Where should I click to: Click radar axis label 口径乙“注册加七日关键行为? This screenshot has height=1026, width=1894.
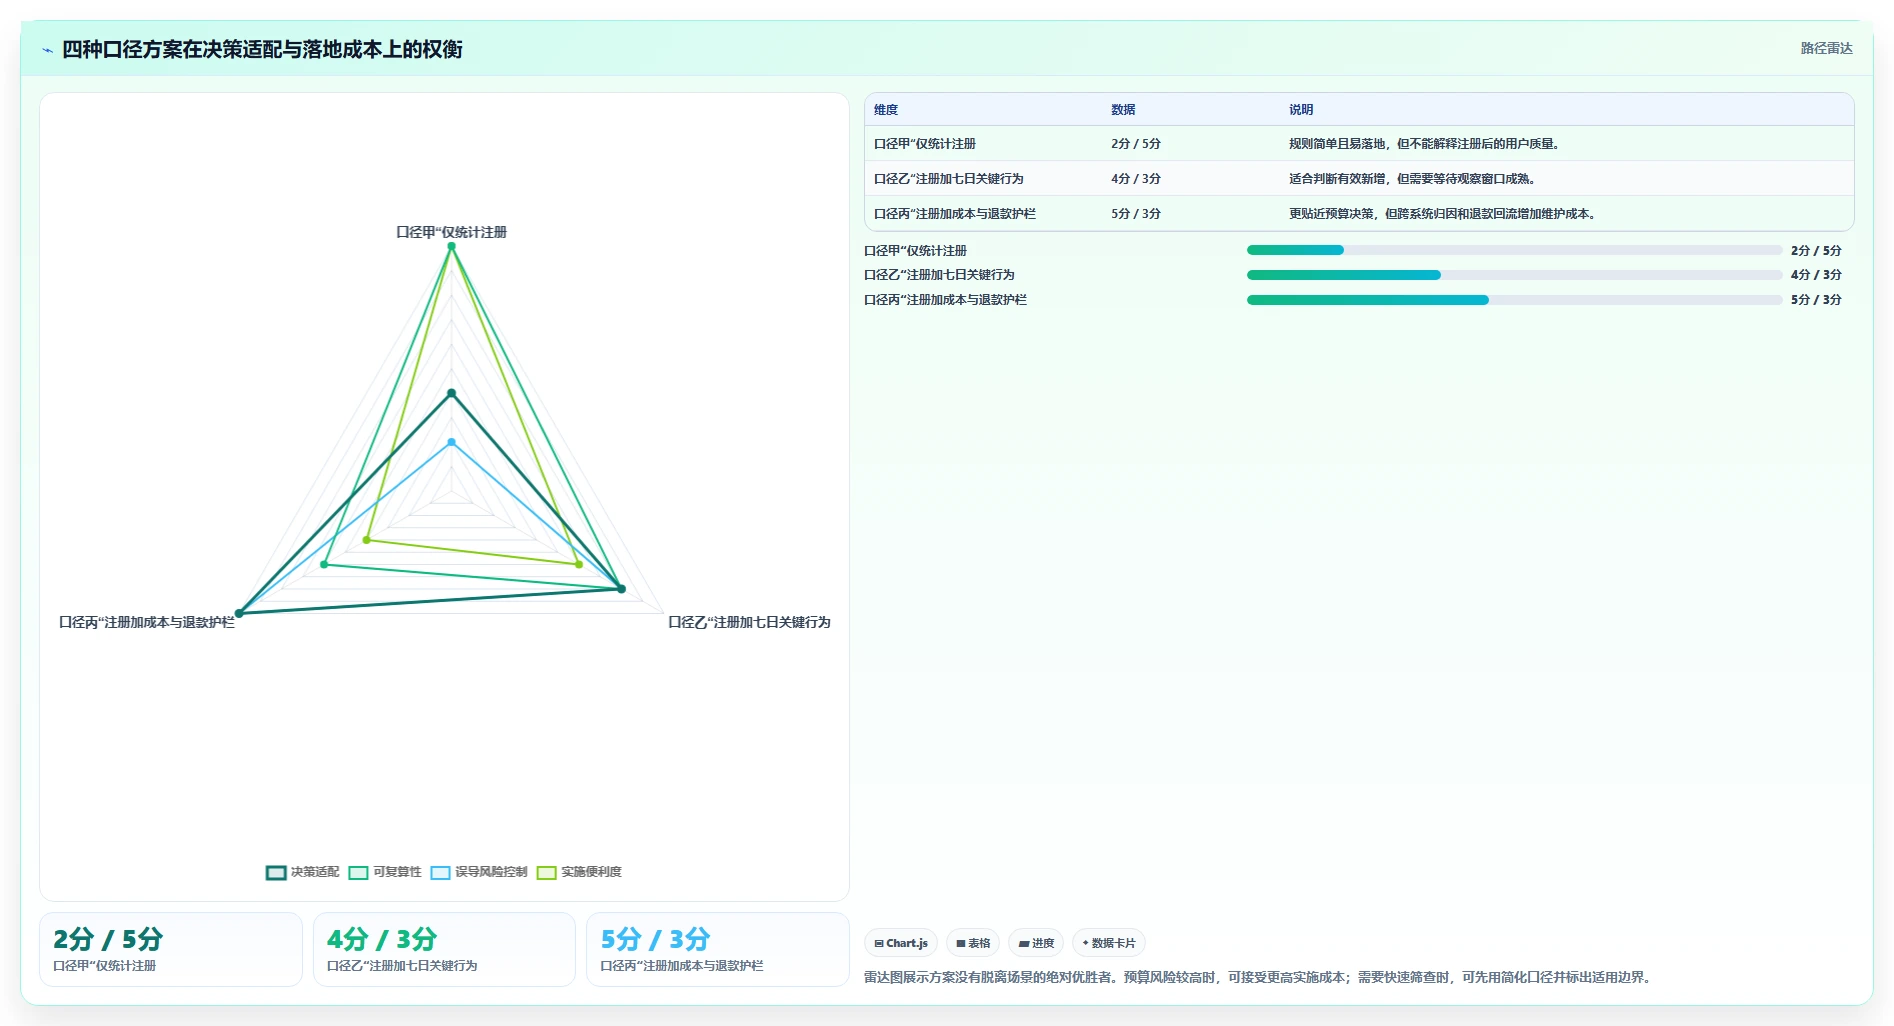pos(749,622)
